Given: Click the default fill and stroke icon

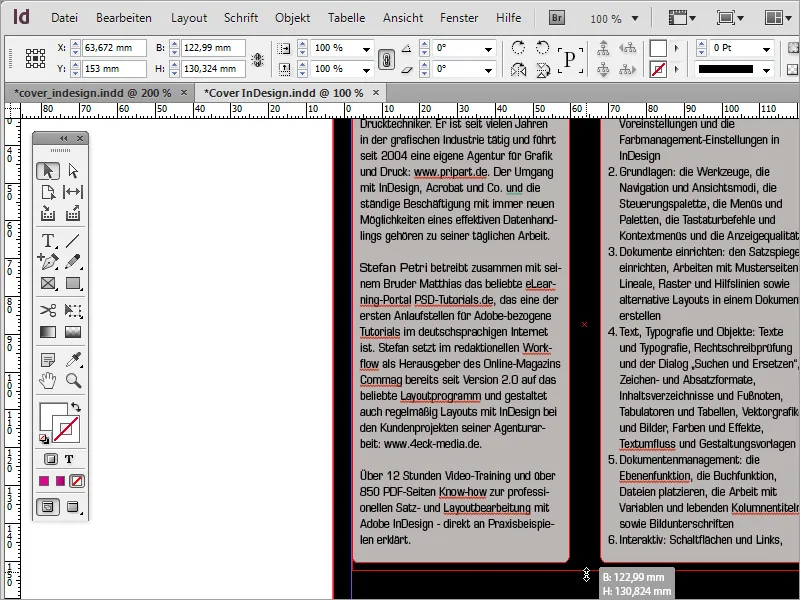Looking at the screenshot, I should point(44,439).
